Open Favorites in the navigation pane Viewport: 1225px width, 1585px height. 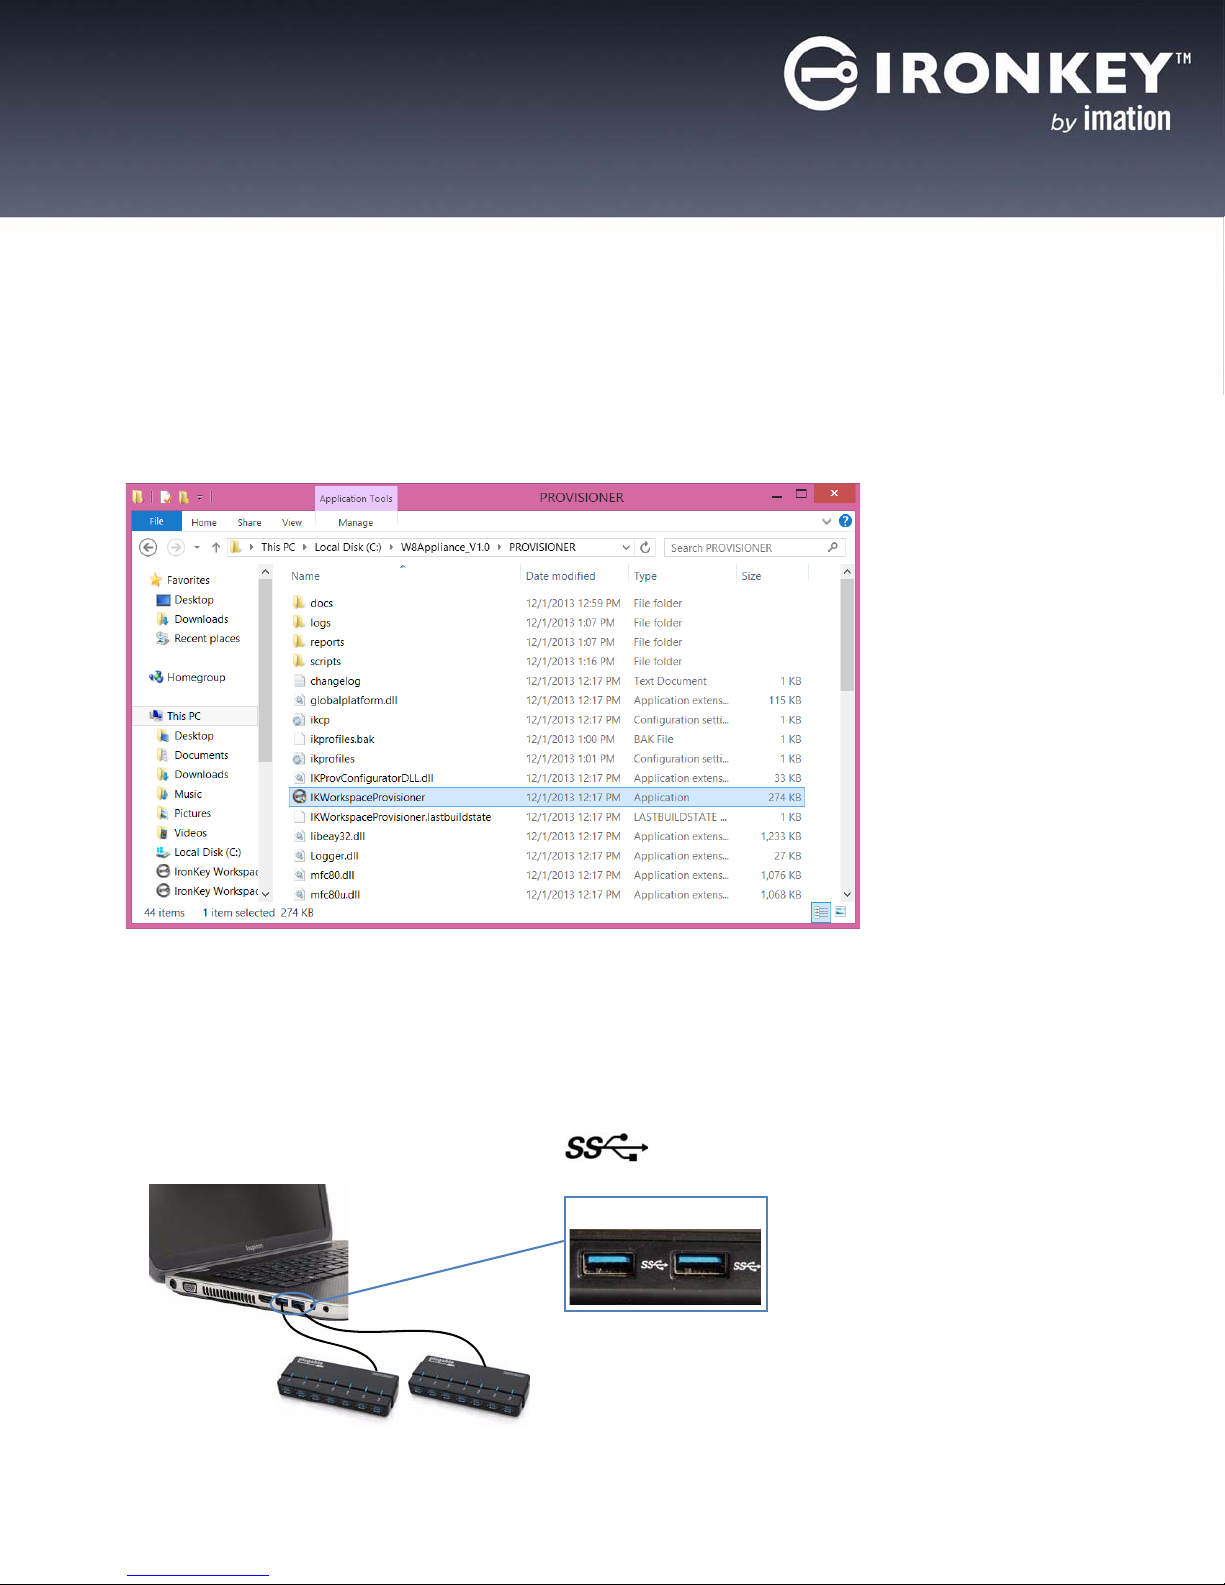(188, 580)
